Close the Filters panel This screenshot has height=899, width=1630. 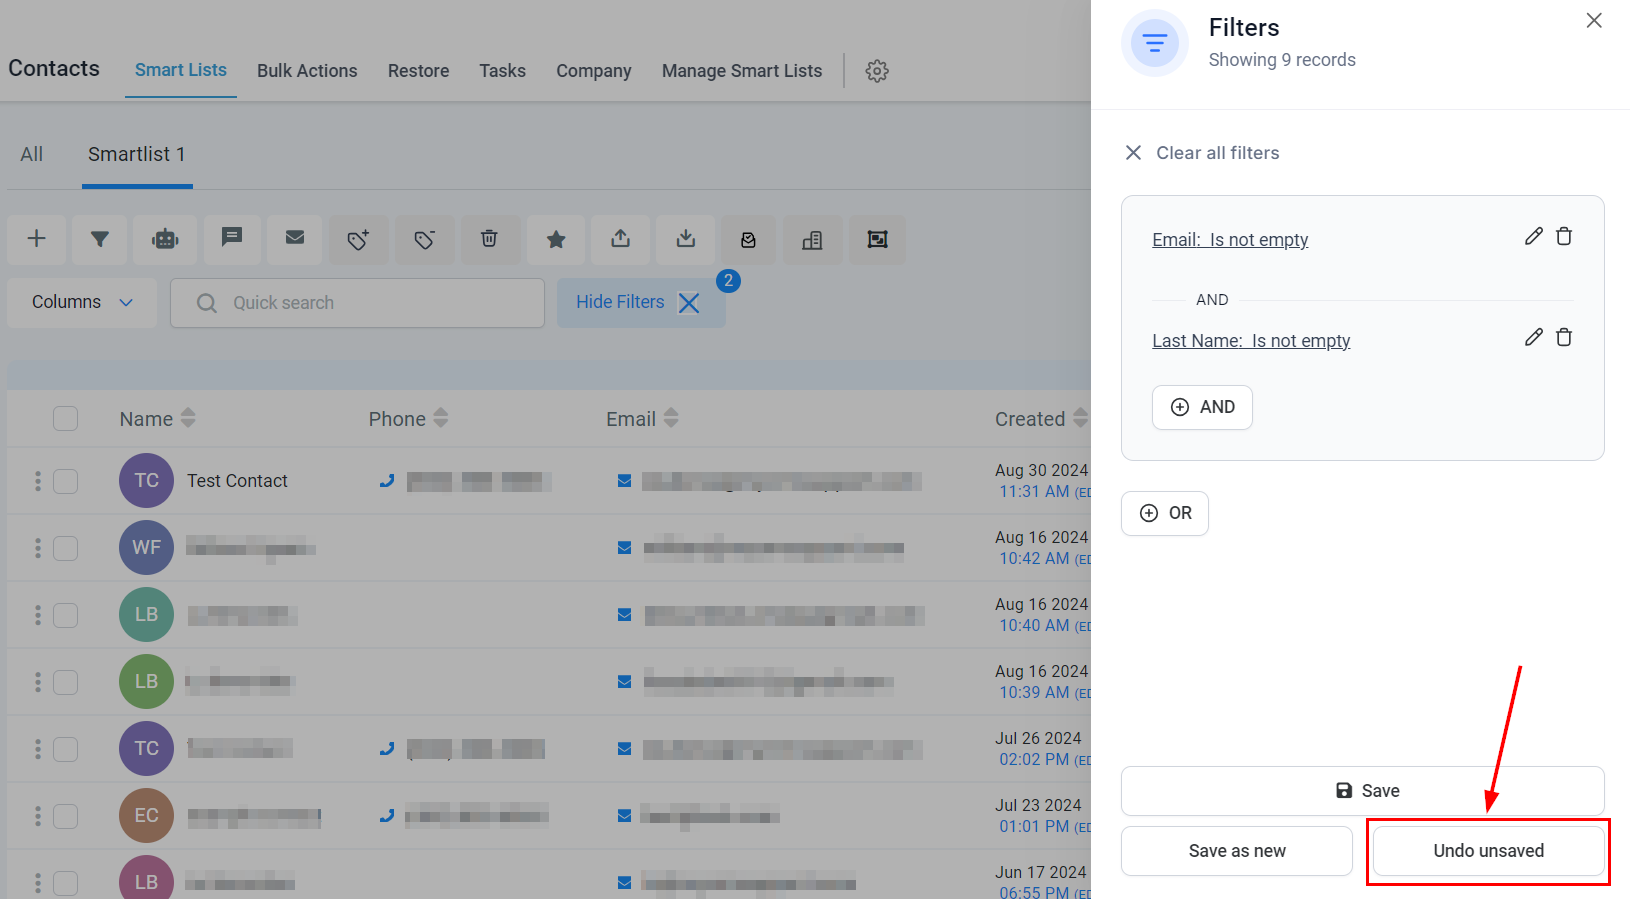(x=1594, y=20)
